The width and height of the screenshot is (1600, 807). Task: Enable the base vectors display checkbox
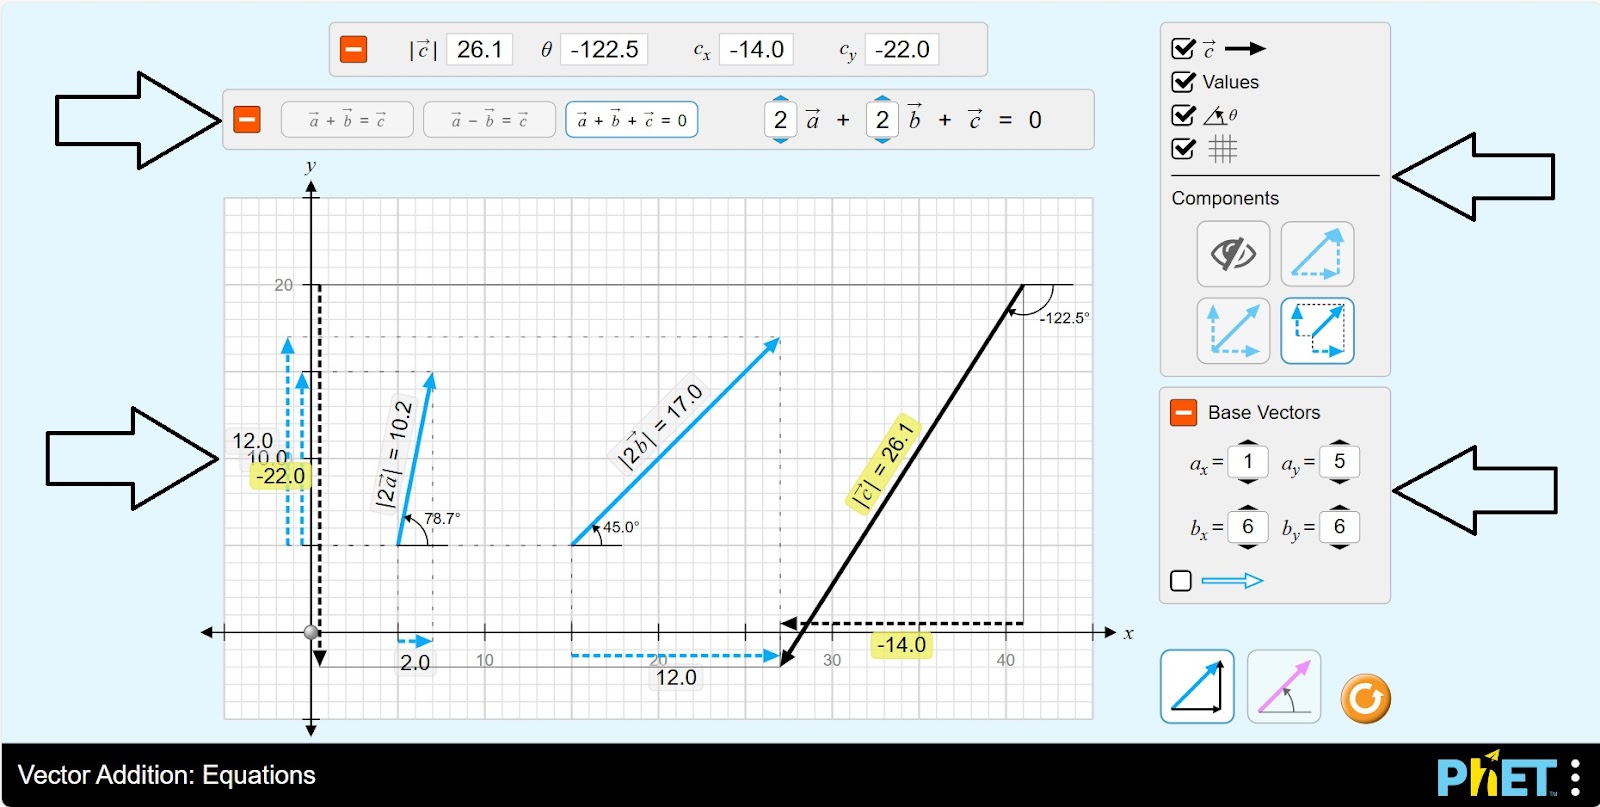[1181, 581]
